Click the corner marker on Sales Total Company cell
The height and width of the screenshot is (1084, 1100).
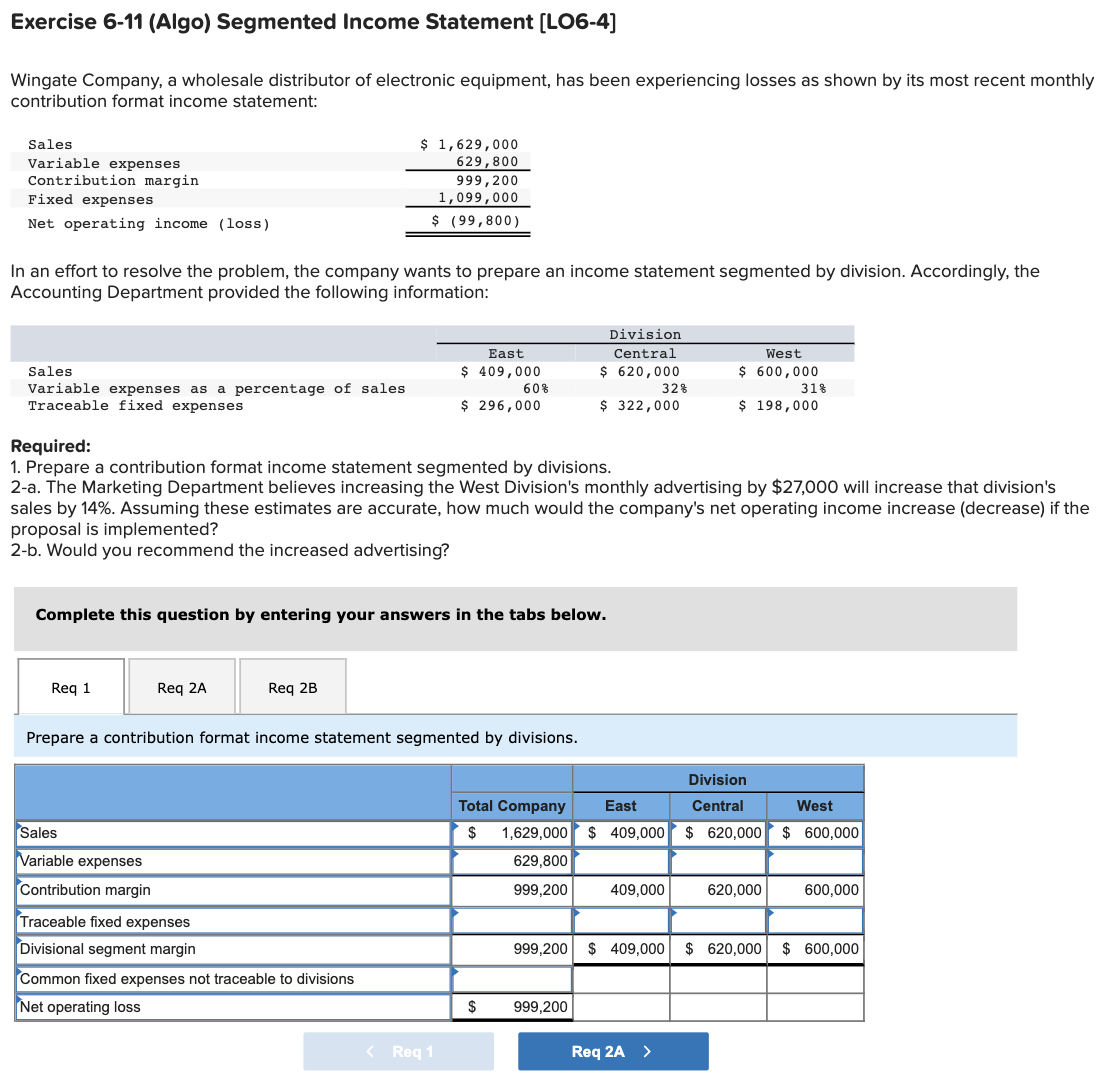coord(457,825)
